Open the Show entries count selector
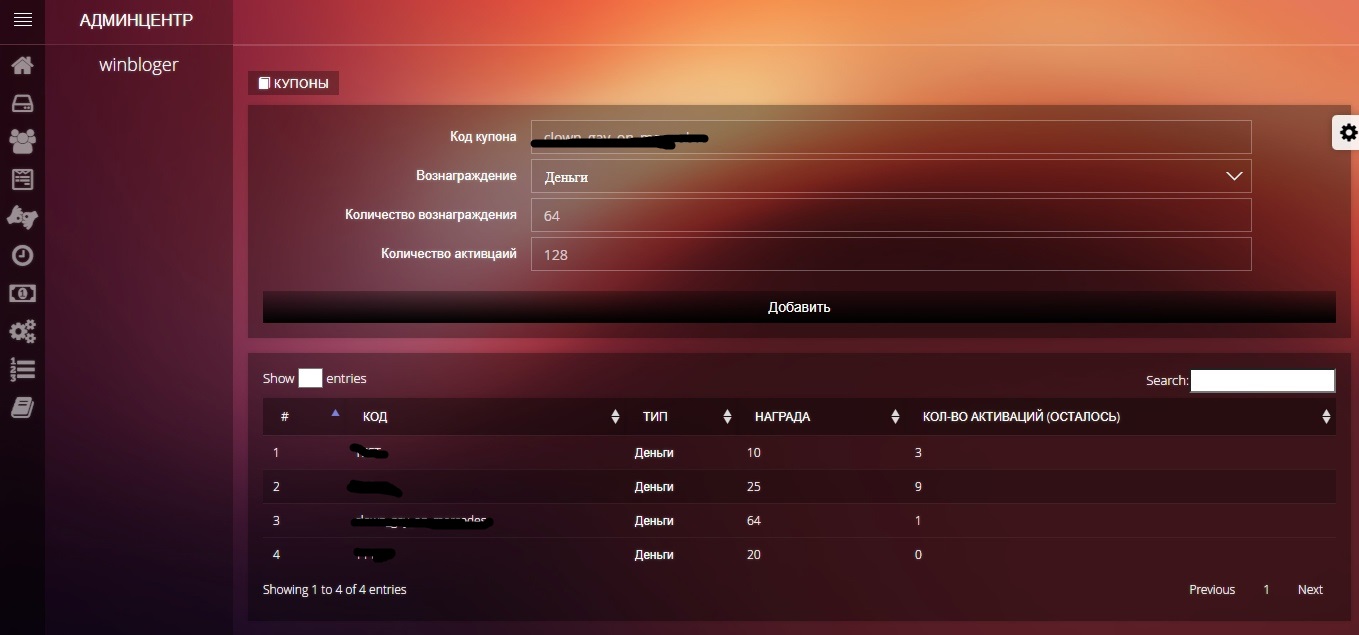The width and height of the screenshot is (1359, 635). pos(310,379)
